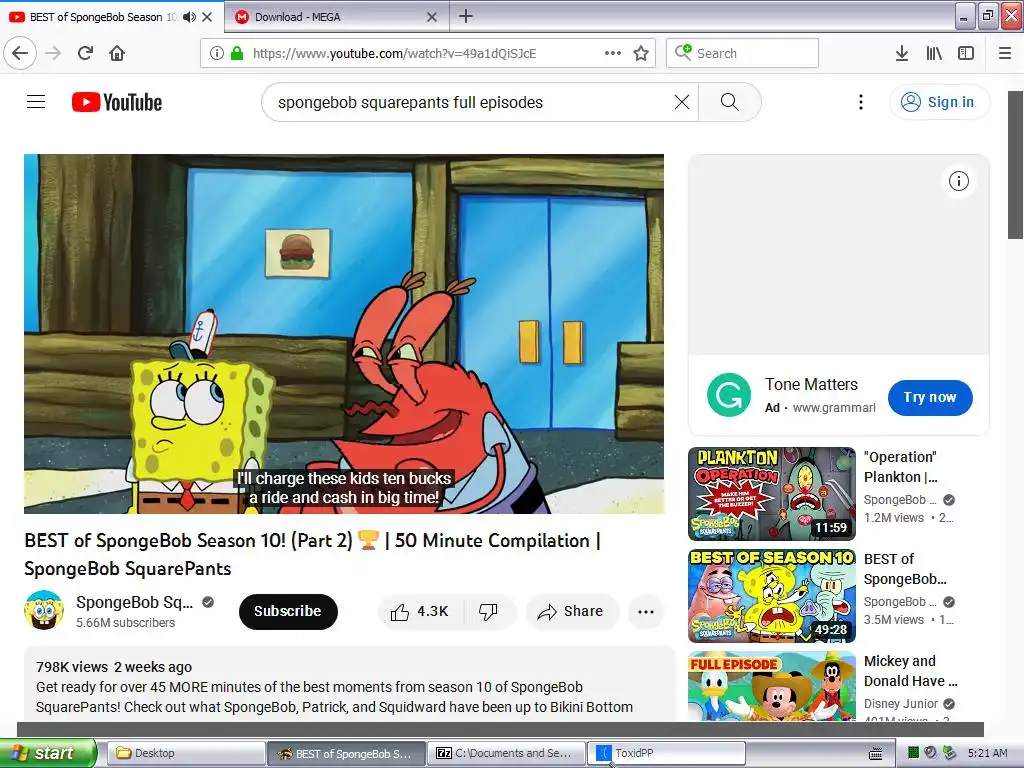Toggle the Firefox sidebar view
This screenshot has height=768, width=1024.
click(x=966, y=53)
